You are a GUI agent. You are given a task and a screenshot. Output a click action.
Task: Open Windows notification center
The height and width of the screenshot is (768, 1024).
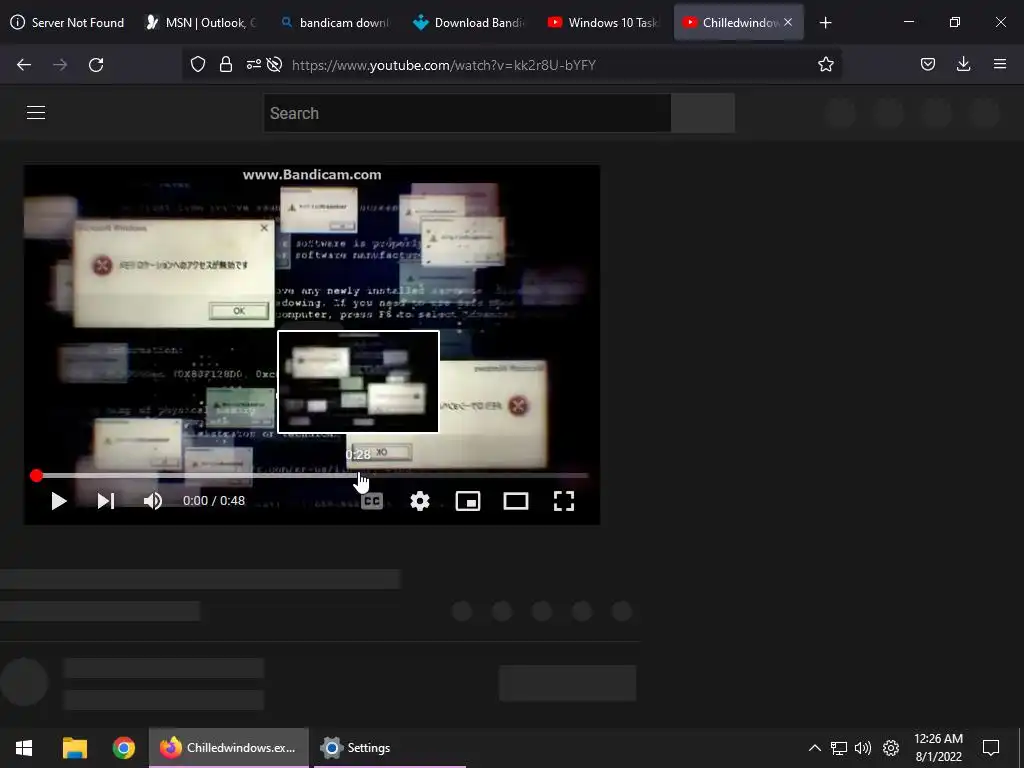[991, 748]
